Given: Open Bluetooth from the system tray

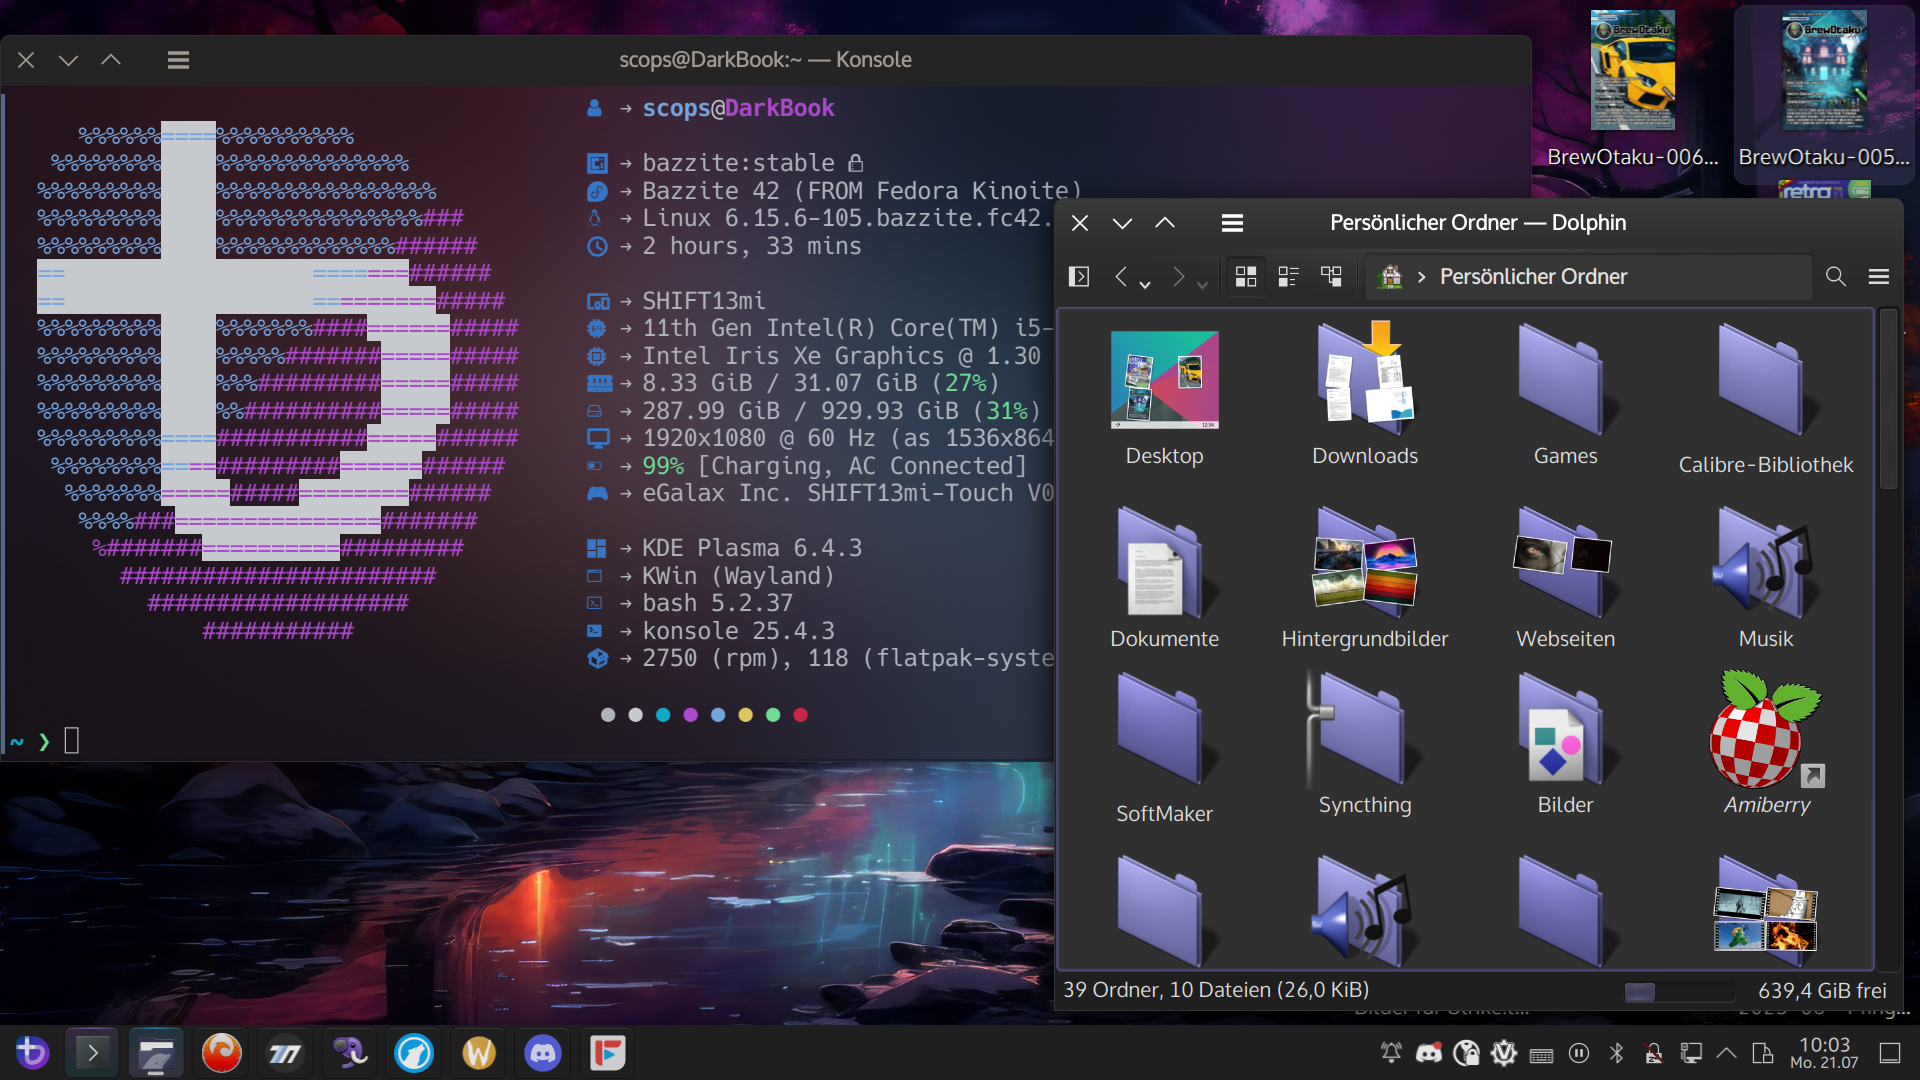Looking at the screenshot, I should 1616,1053.
